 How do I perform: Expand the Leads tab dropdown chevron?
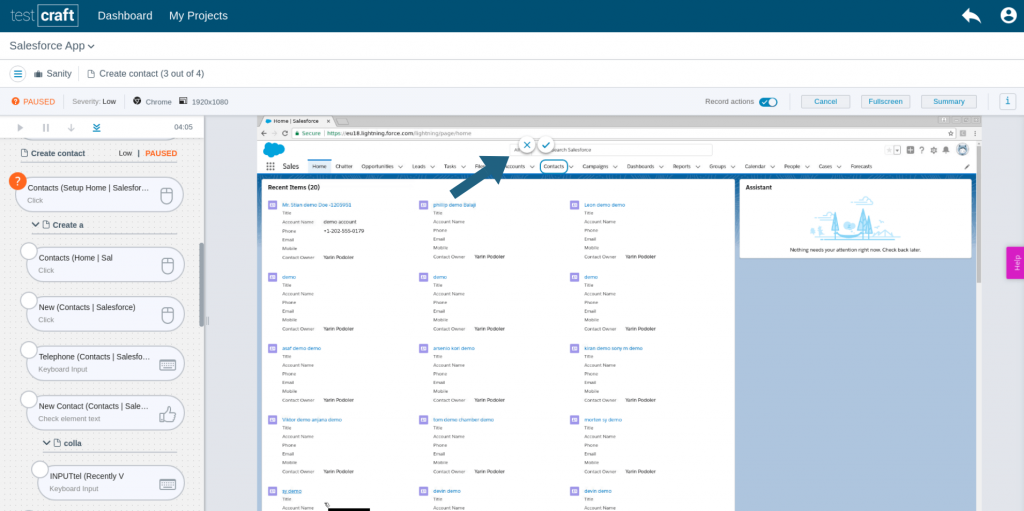coord(433,167)
